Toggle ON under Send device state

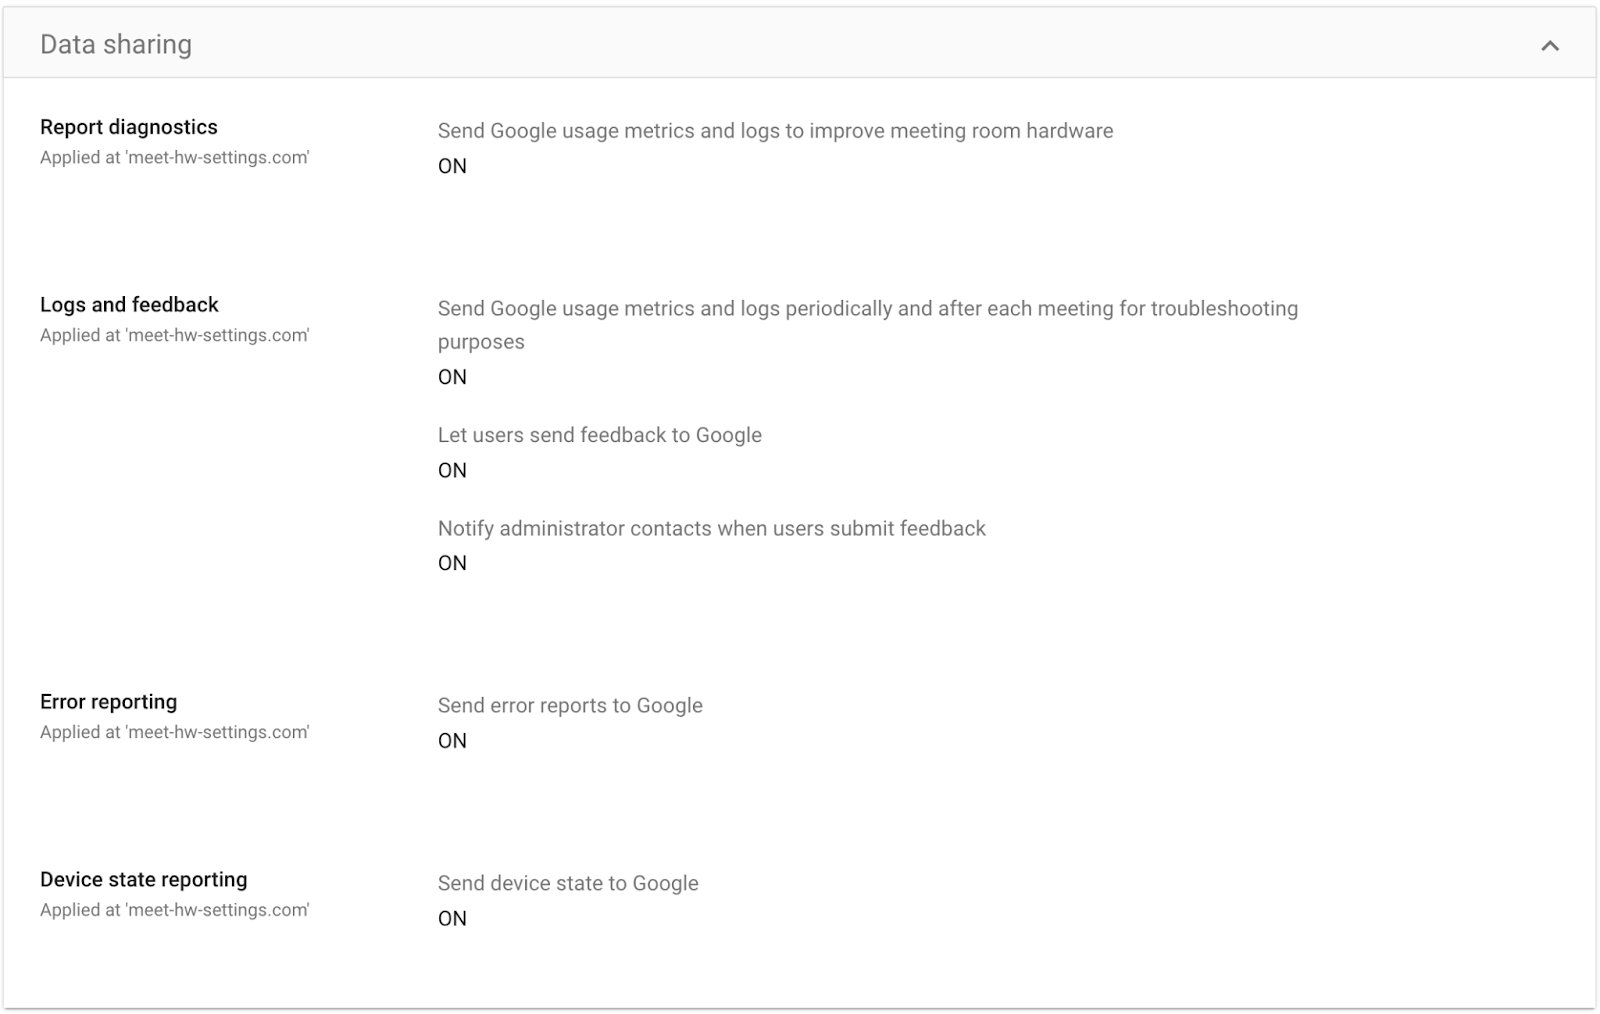(x=452, y=918)
